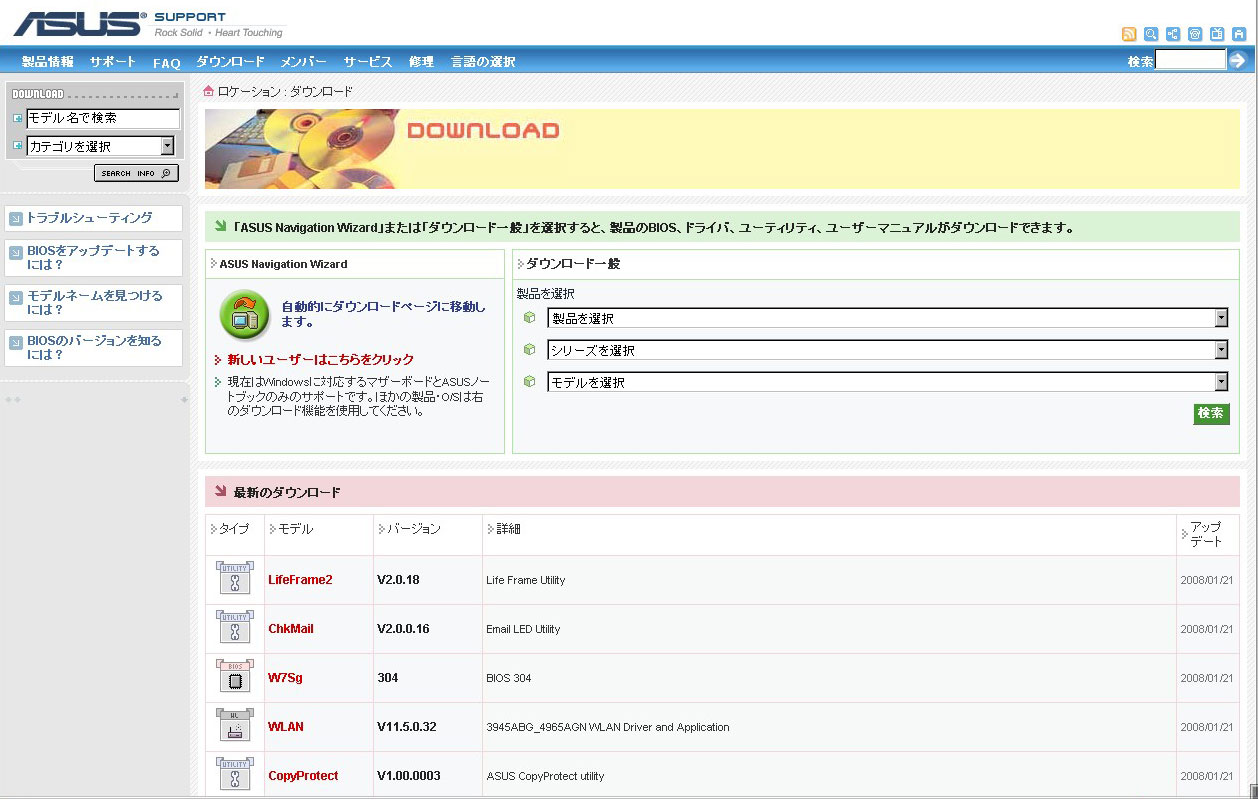Open the ChkMail model link

(x=291, y=629)
